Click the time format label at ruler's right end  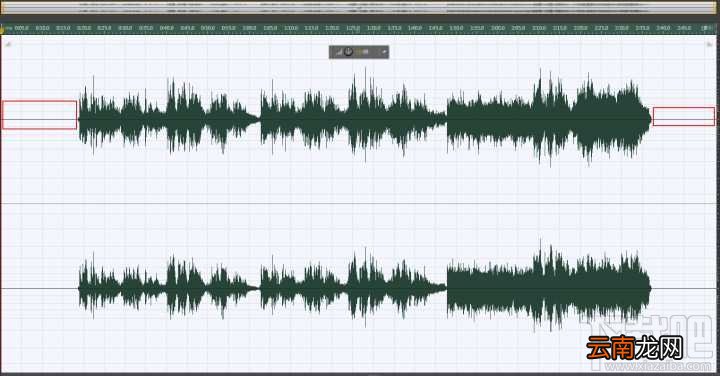click(x=707, y=28)
